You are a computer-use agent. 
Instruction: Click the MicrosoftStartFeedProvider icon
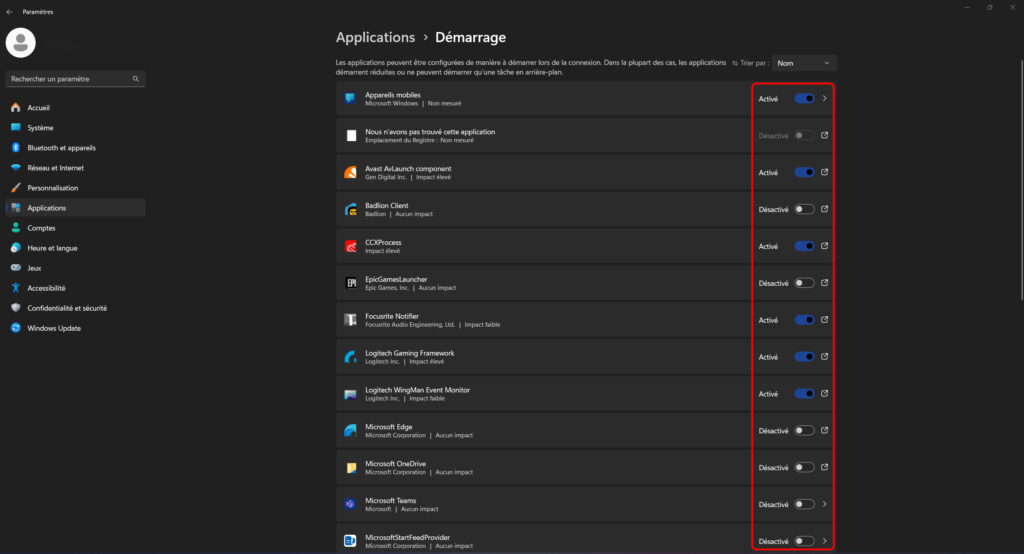(351, 541)
